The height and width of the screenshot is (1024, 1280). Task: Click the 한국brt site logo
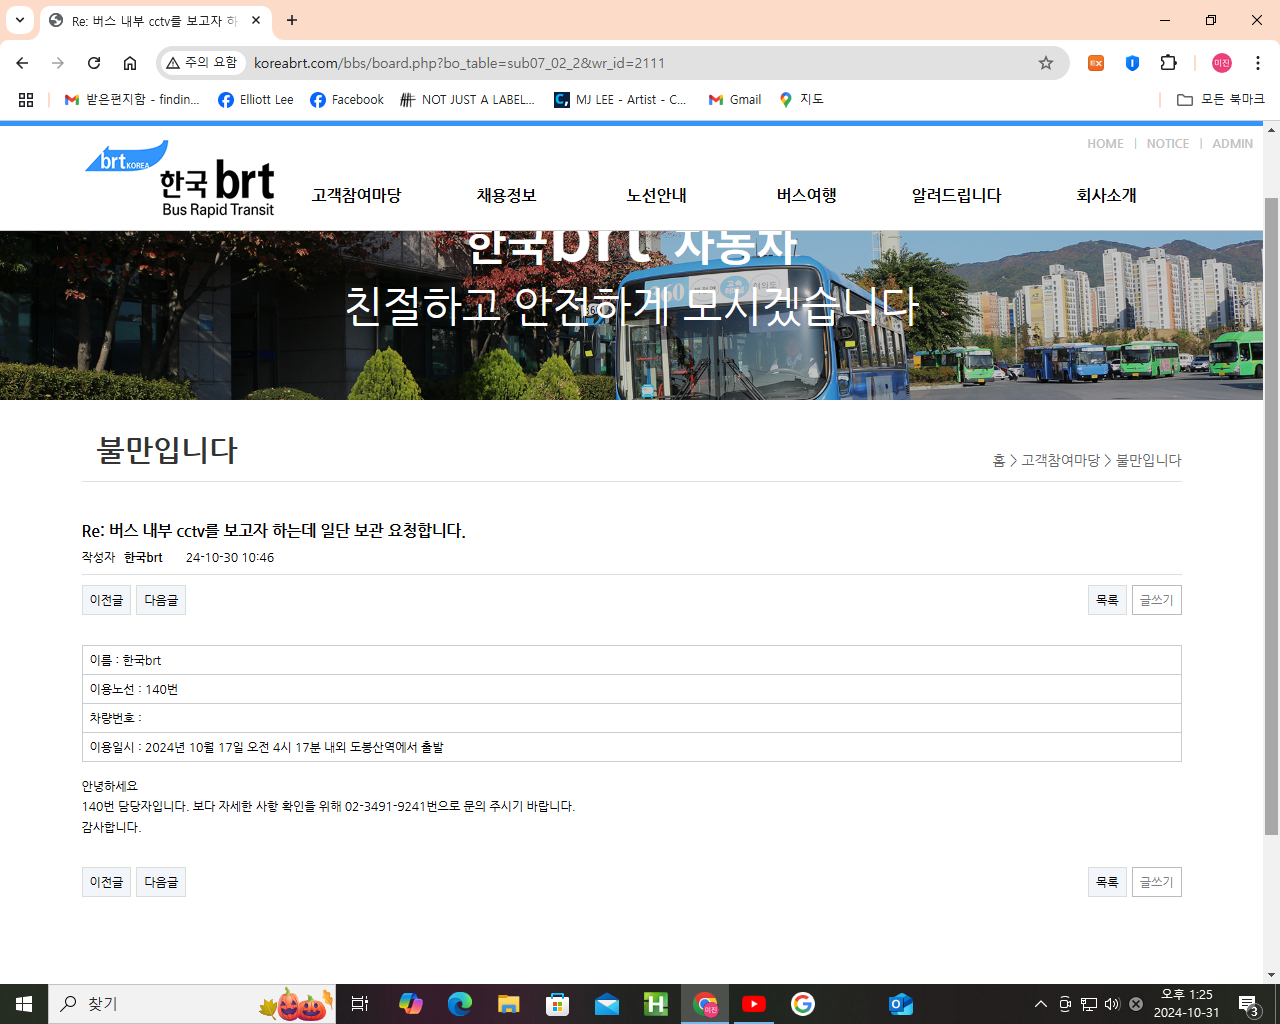[178, 177]
